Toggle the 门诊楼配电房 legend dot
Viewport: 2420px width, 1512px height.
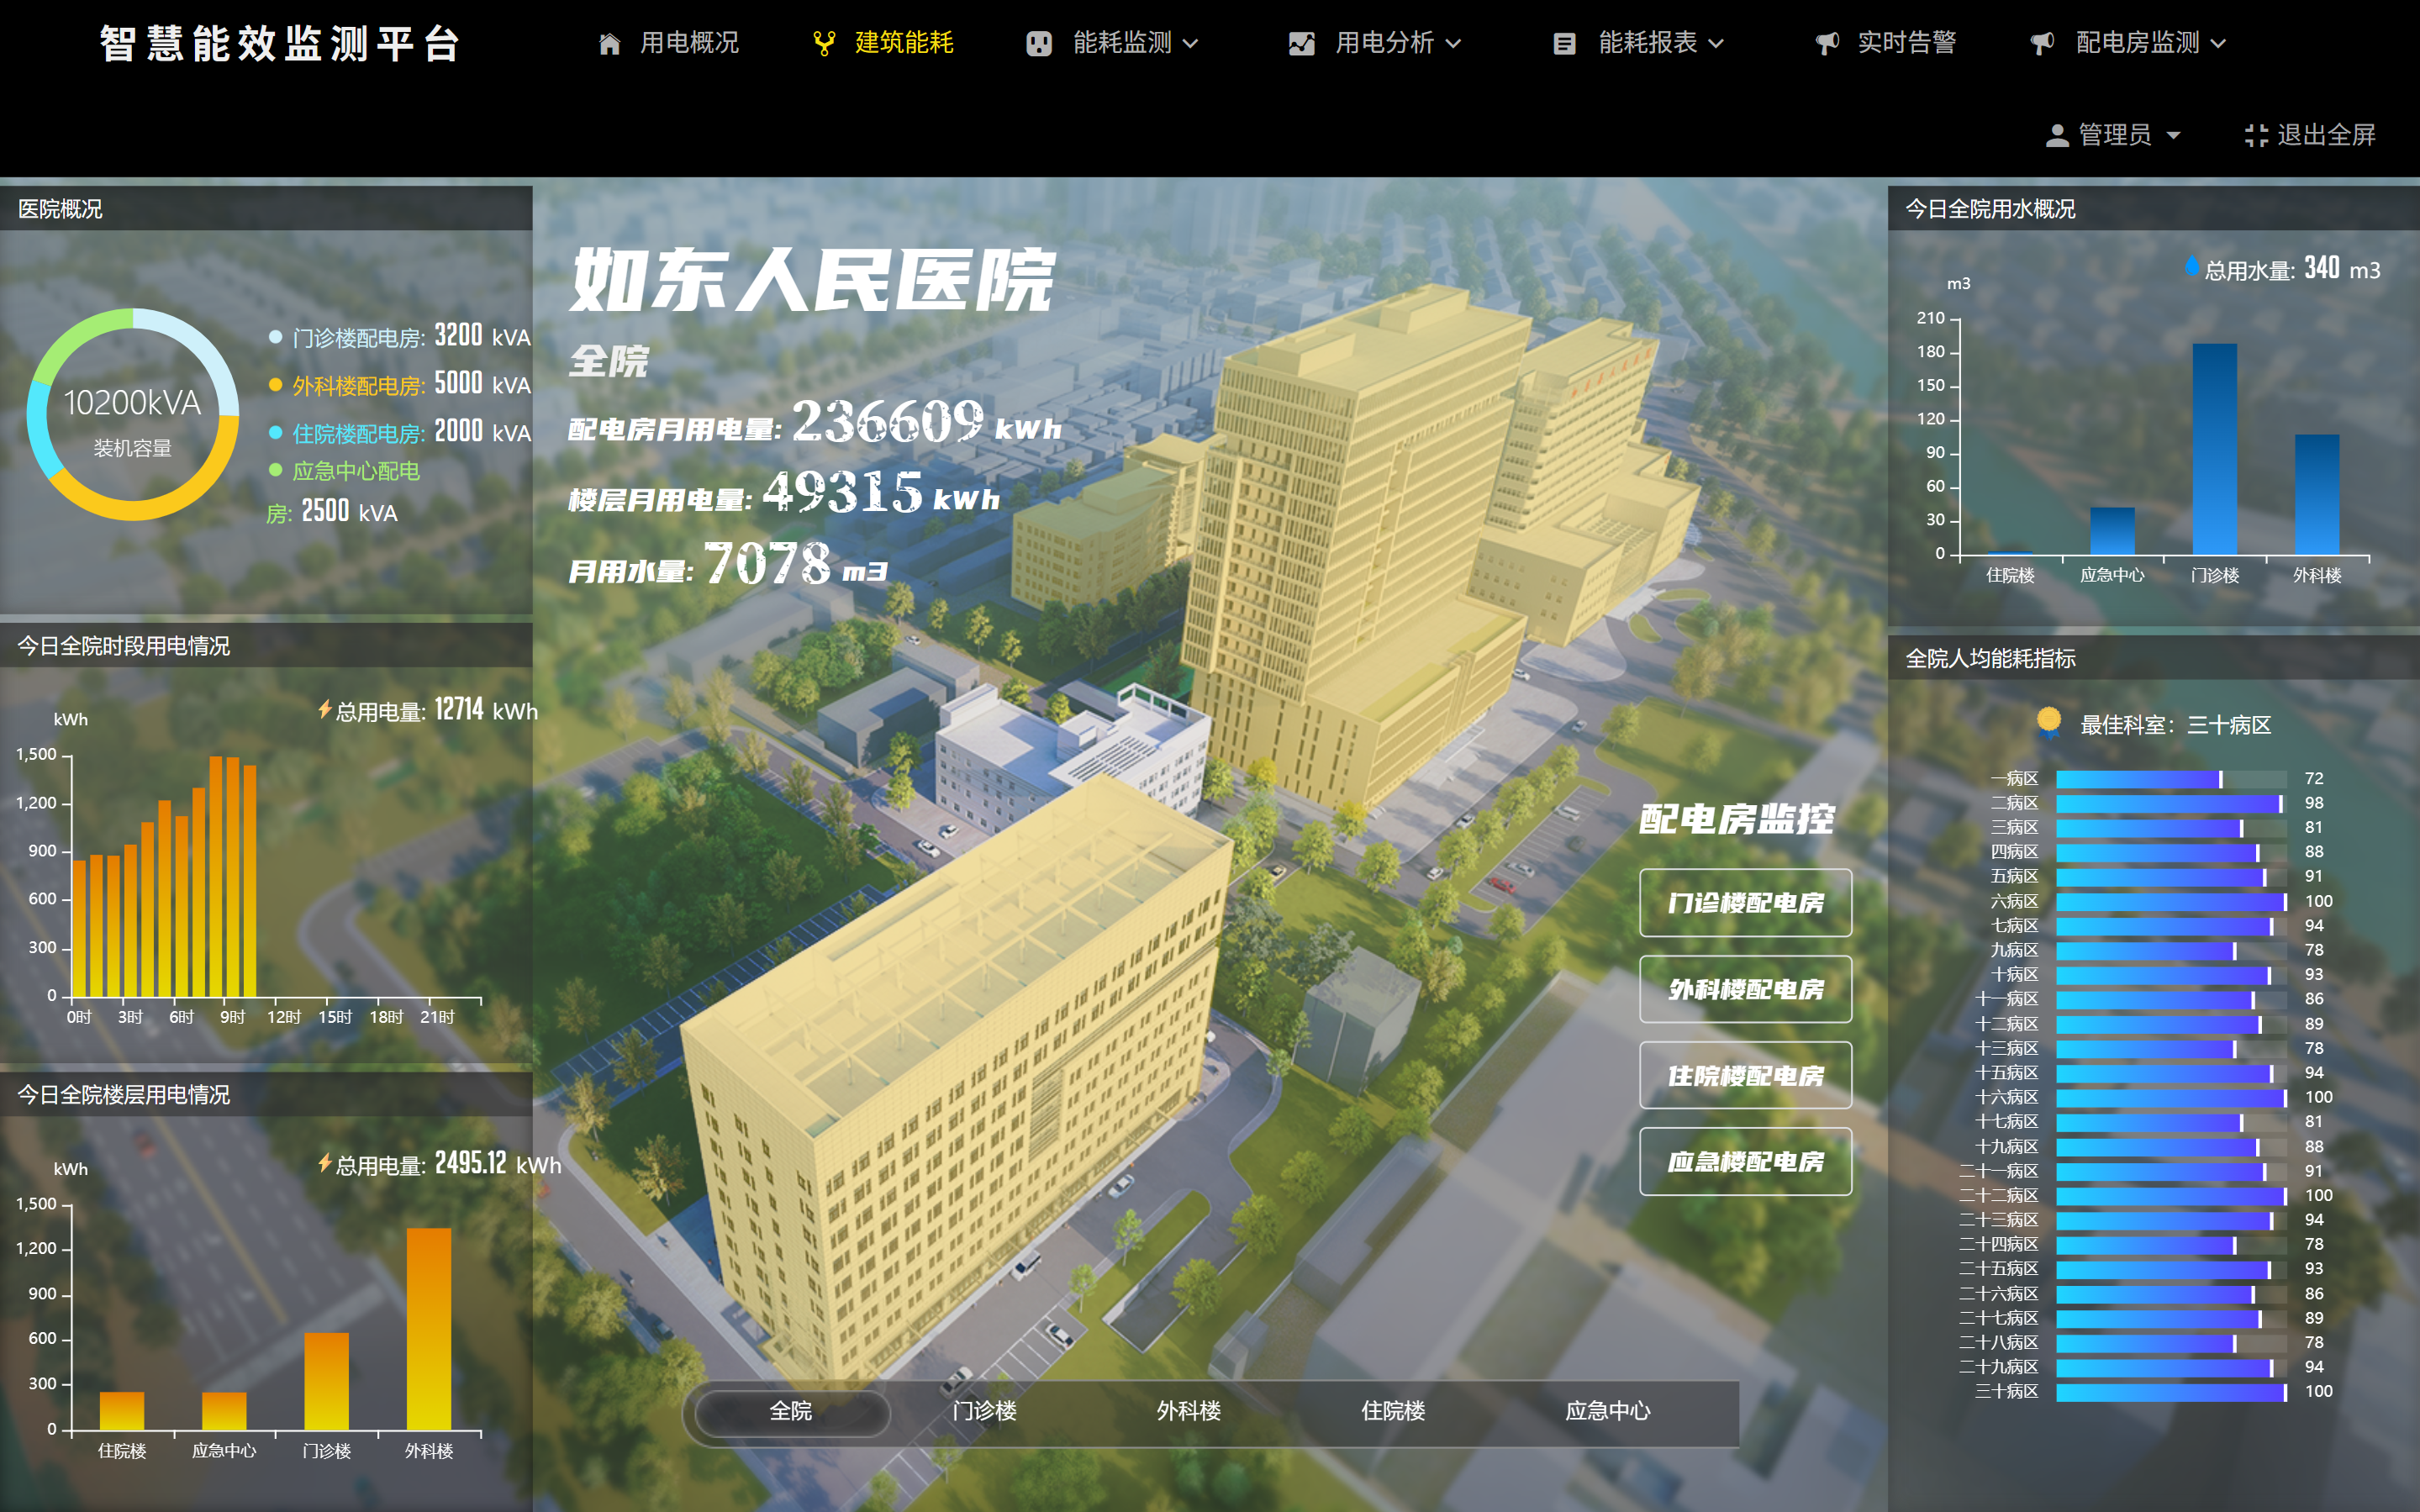[275, 338]
